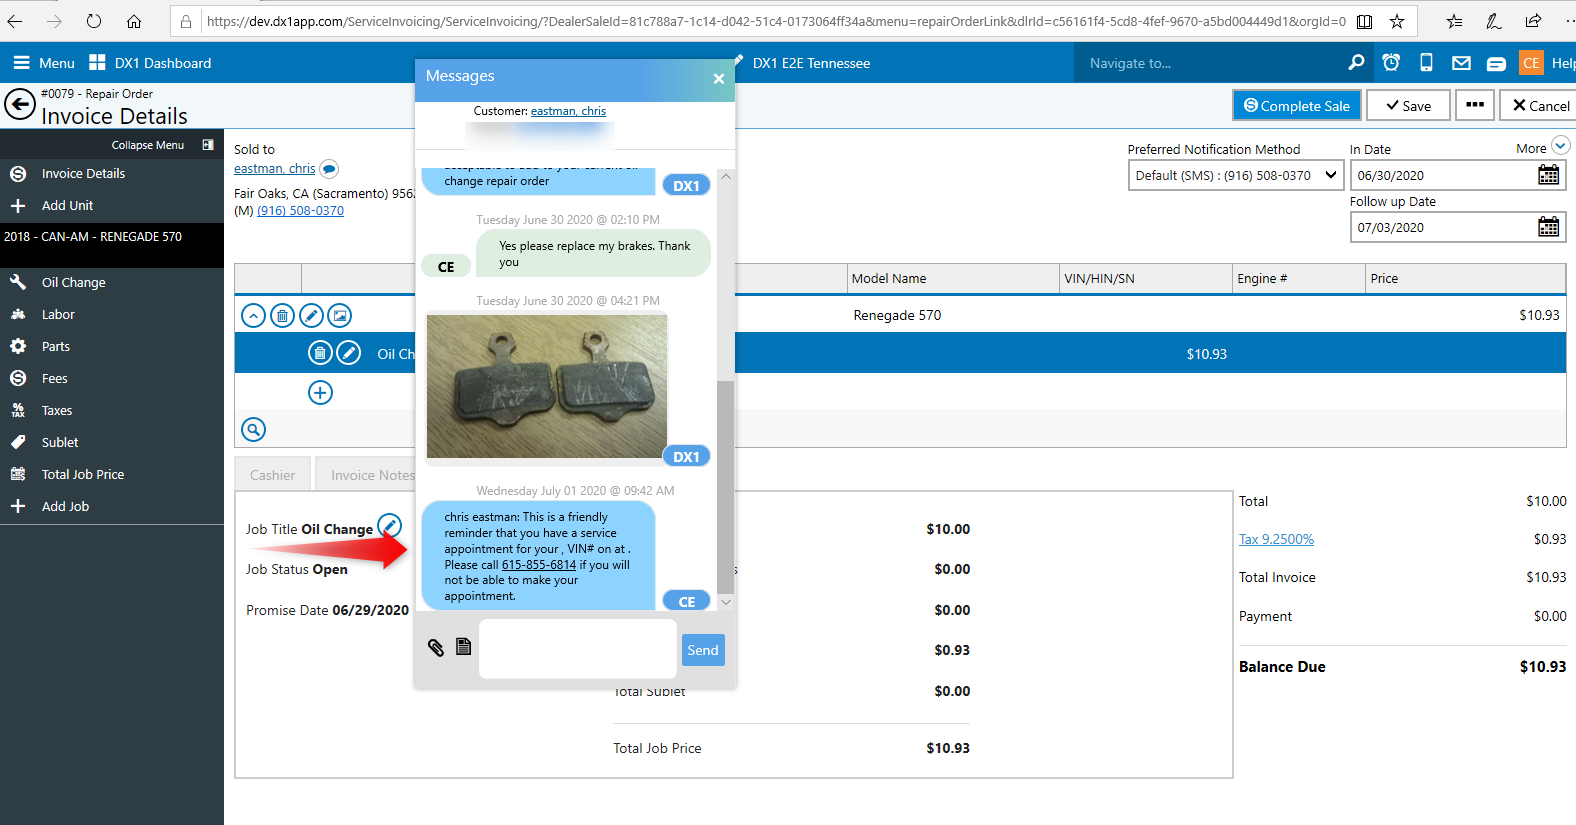
Task: Open the message bubble icon beside customer name
Action: 329,169
